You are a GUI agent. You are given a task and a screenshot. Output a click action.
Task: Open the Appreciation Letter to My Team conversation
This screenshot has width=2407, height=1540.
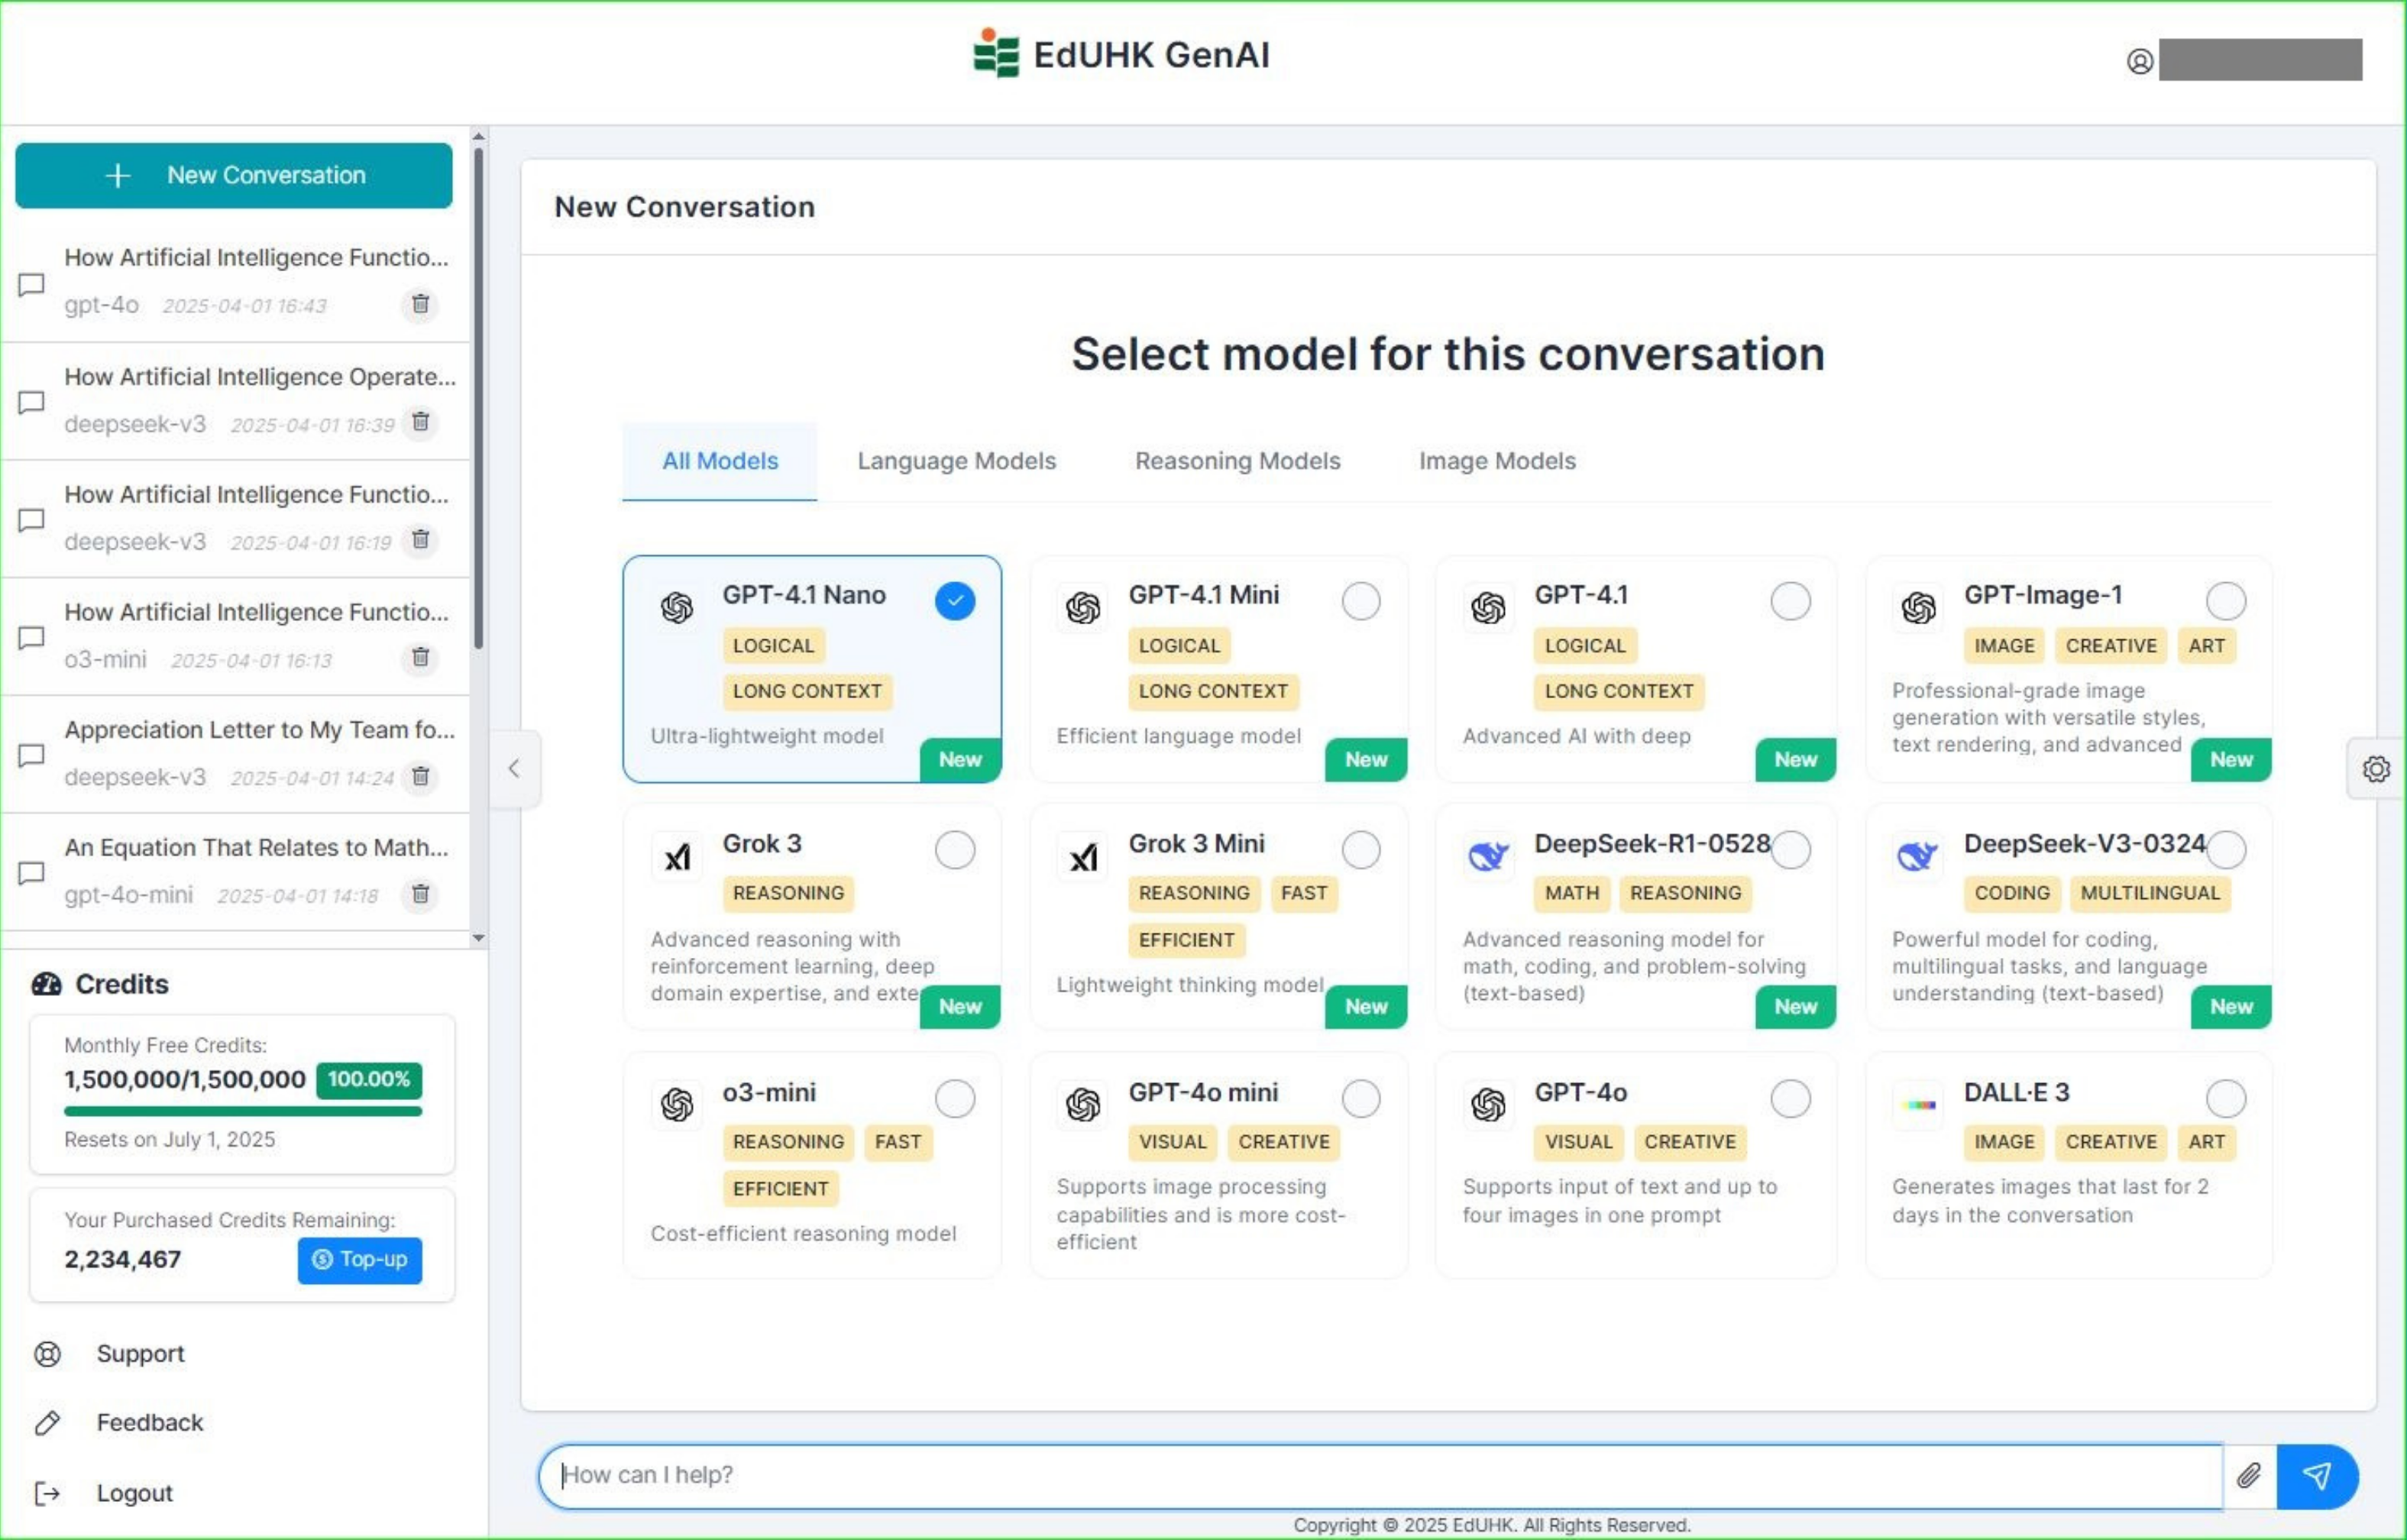tap(236, 754)
